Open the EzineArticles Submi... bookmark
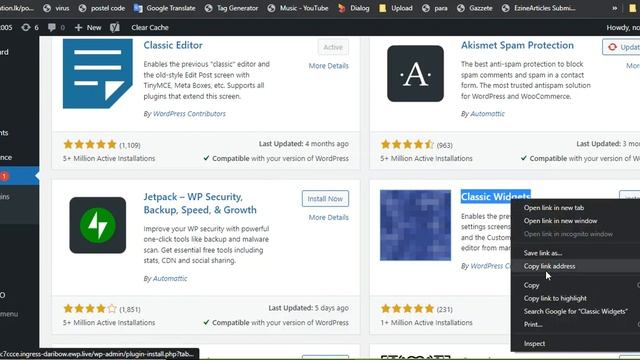This screenshot has width=640, height=360. pyautogui.click(x=539, y=8)
